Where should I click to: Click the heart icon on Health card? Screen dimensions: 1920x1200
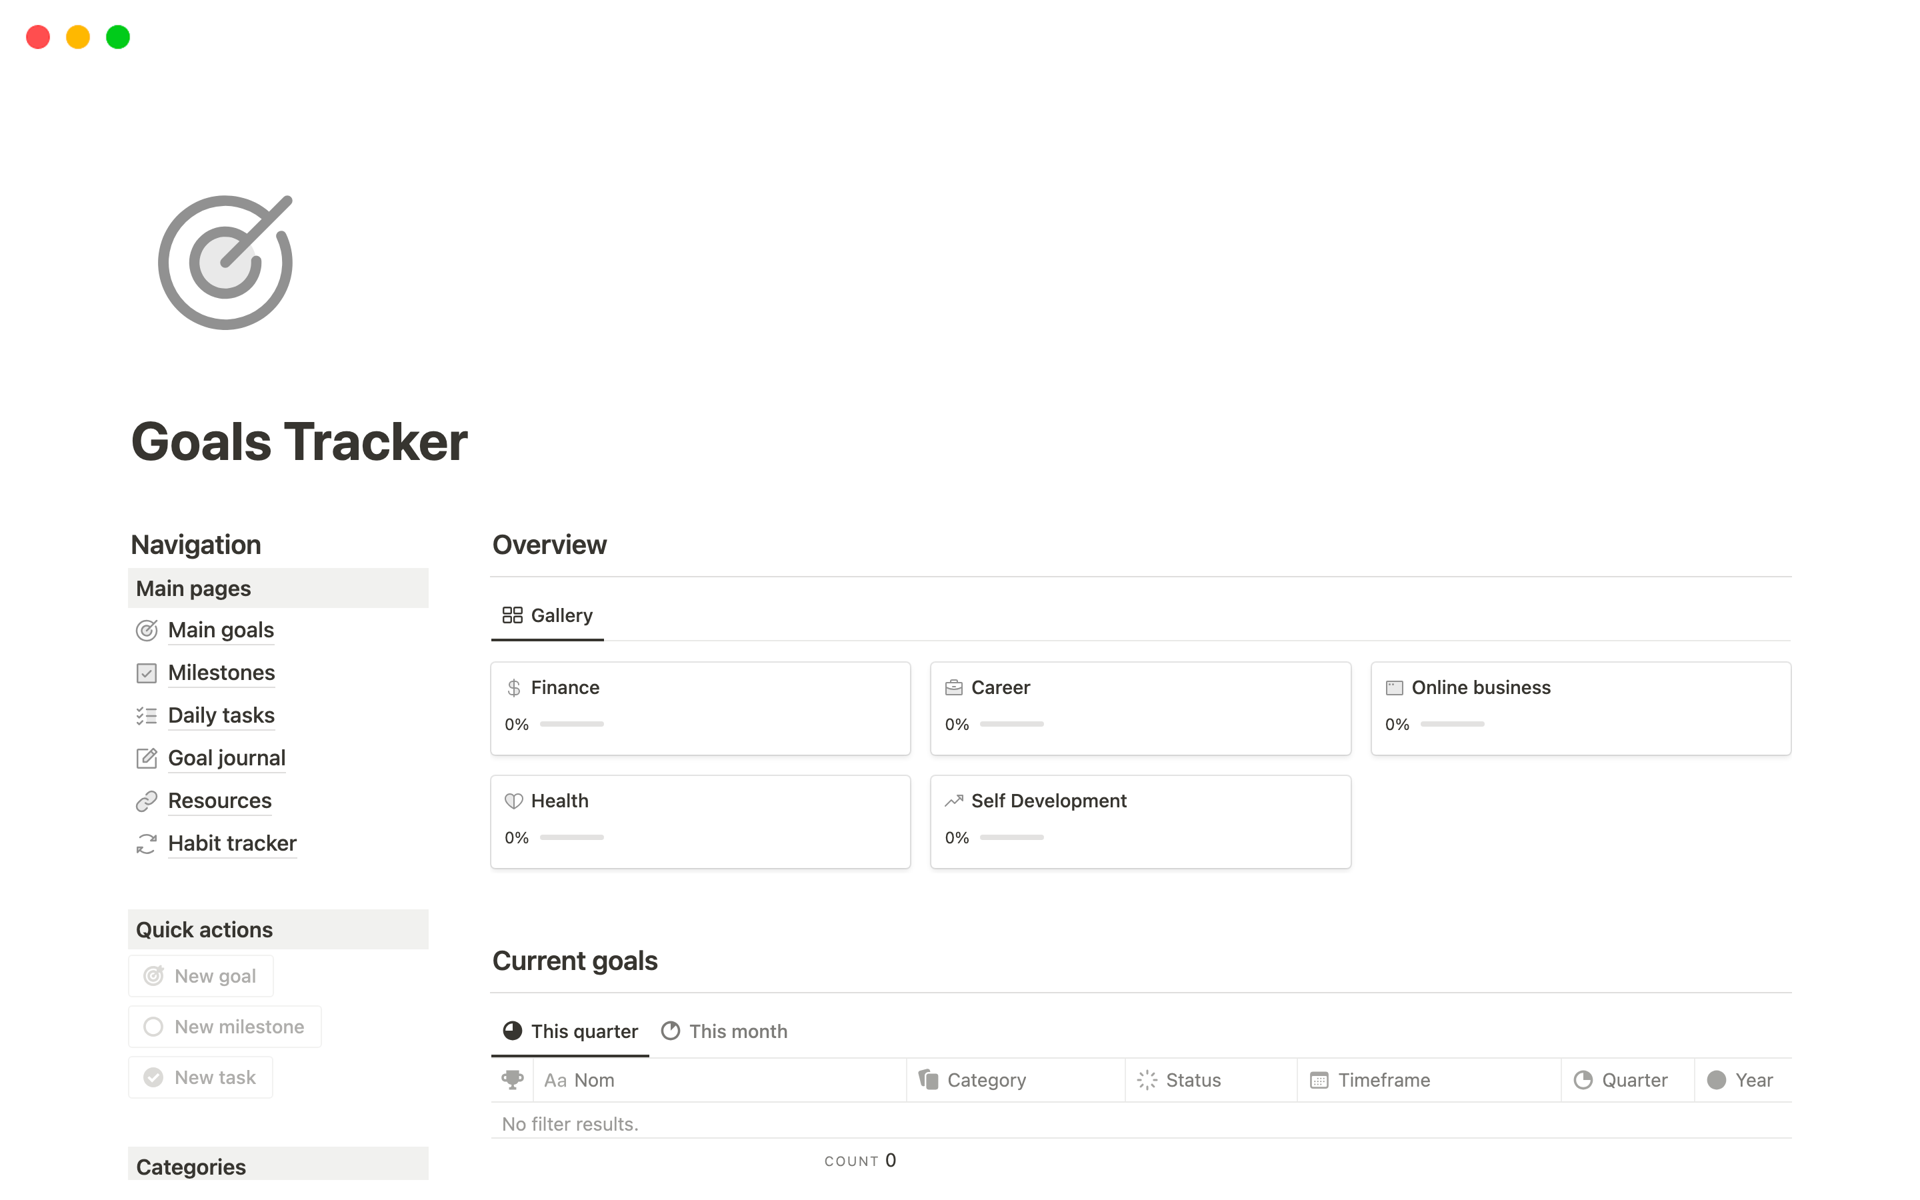514,801
